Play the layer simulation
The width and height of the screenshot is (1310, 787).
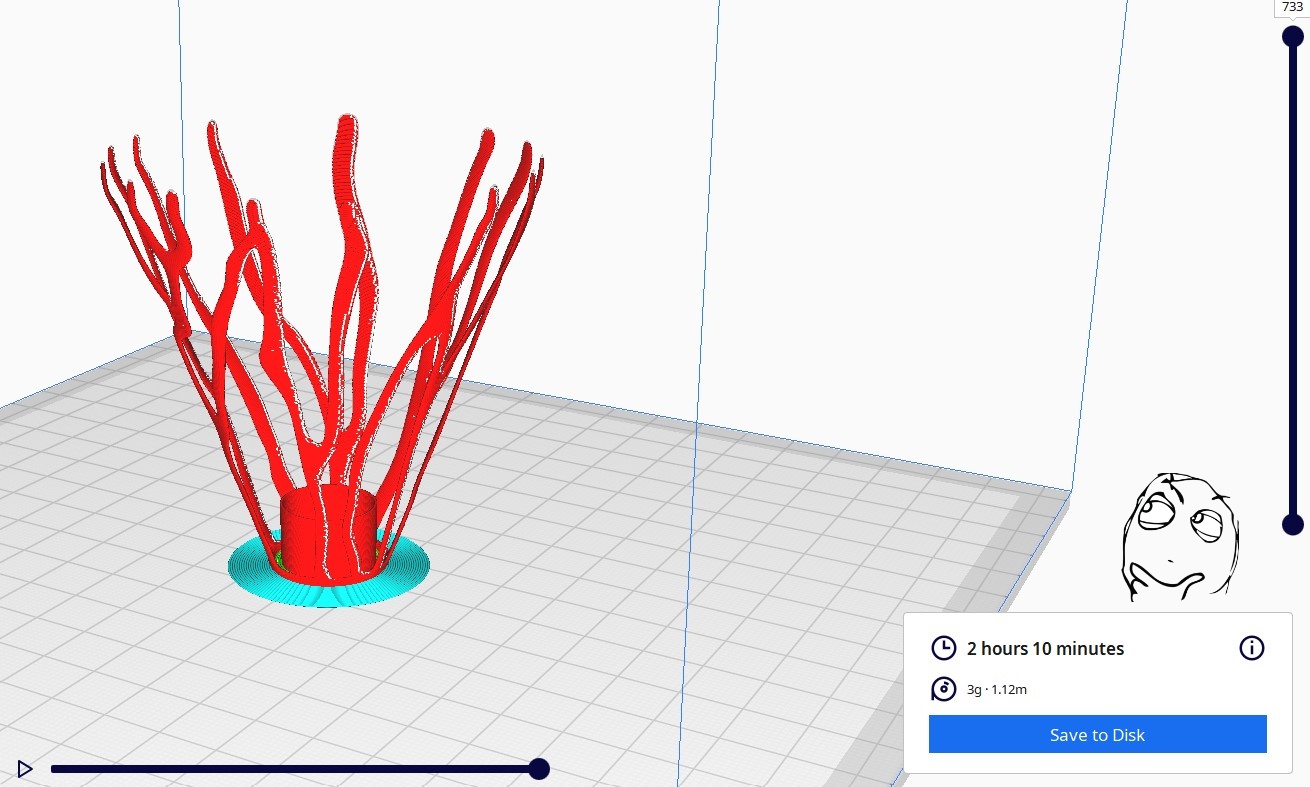[25, 769]
